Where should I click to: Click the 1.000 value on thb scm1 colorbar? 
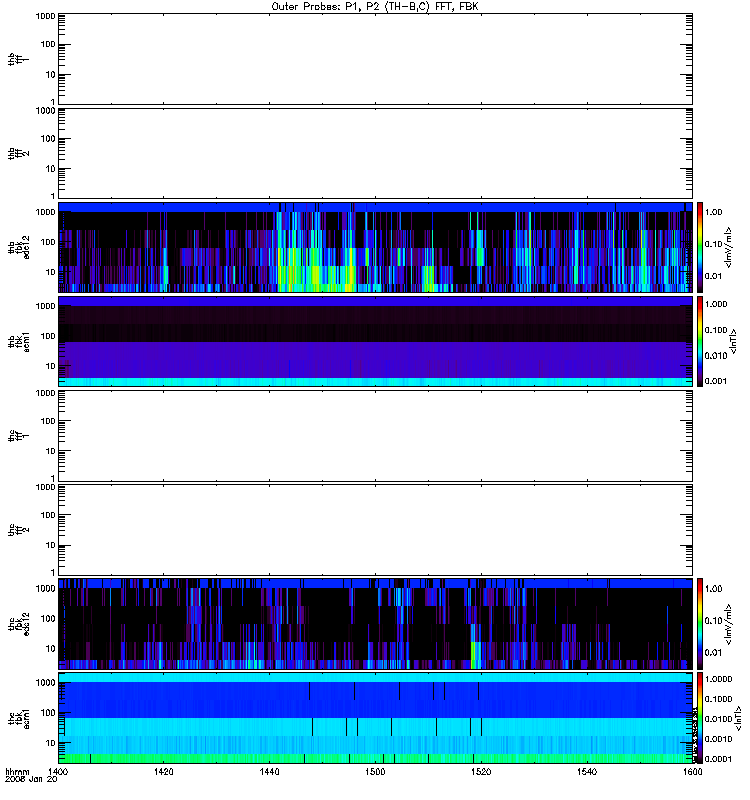click(716, 304)
